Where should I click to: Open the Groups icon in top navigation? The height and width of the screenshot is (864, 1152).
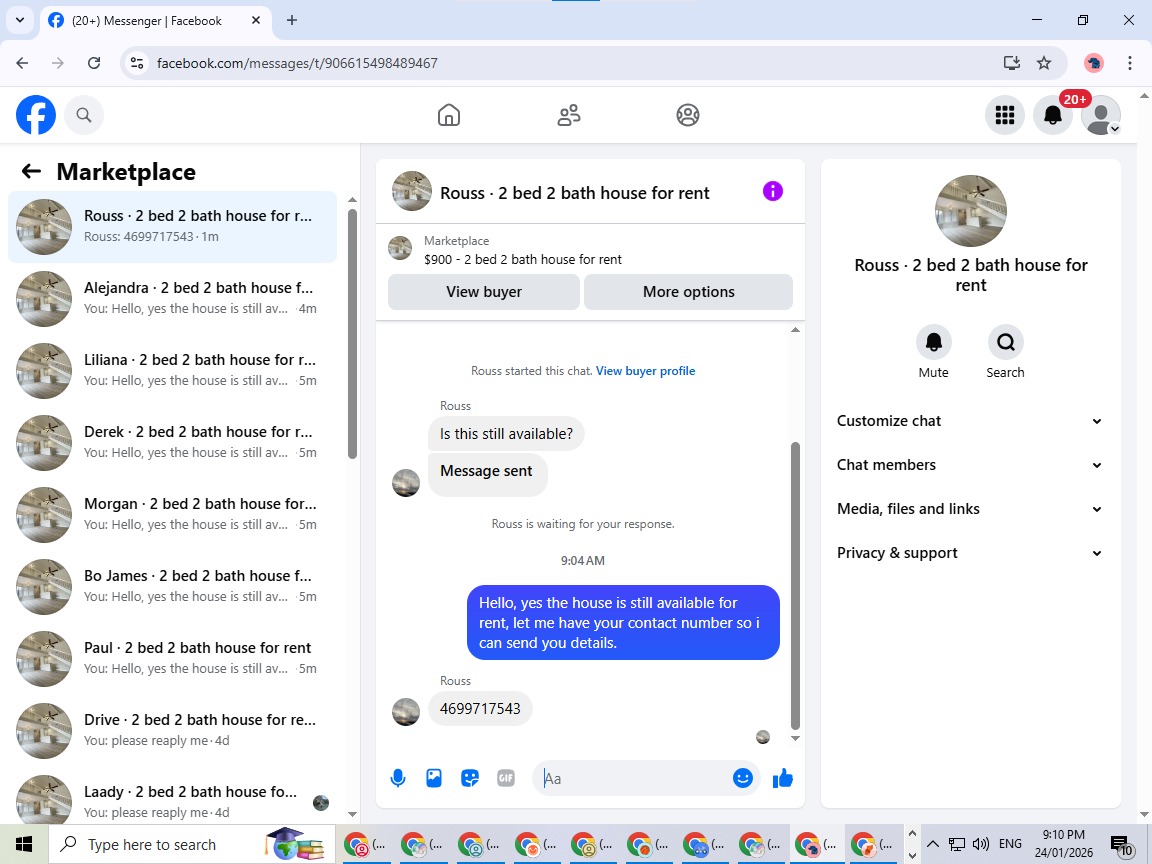coord(688,115)
